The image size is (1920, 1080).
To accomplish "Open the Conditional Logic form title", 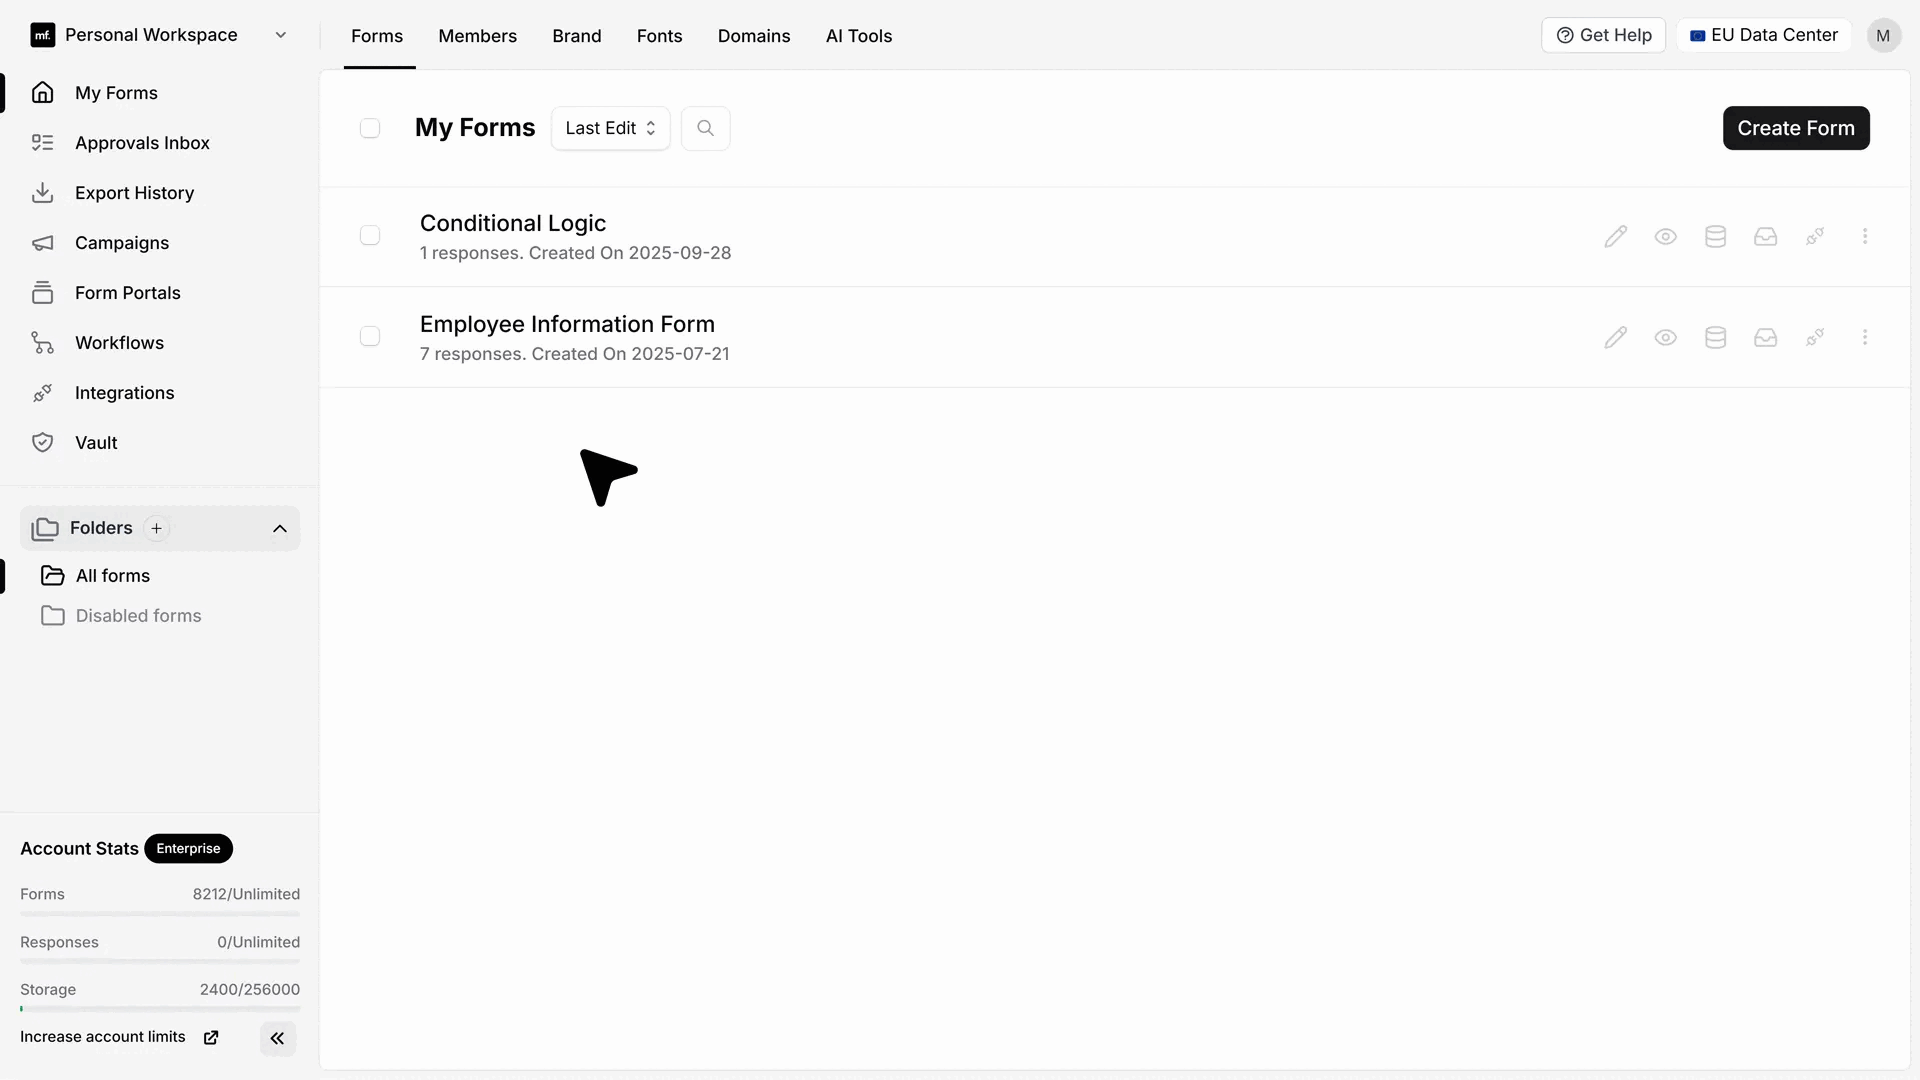I will pos(513,223).
